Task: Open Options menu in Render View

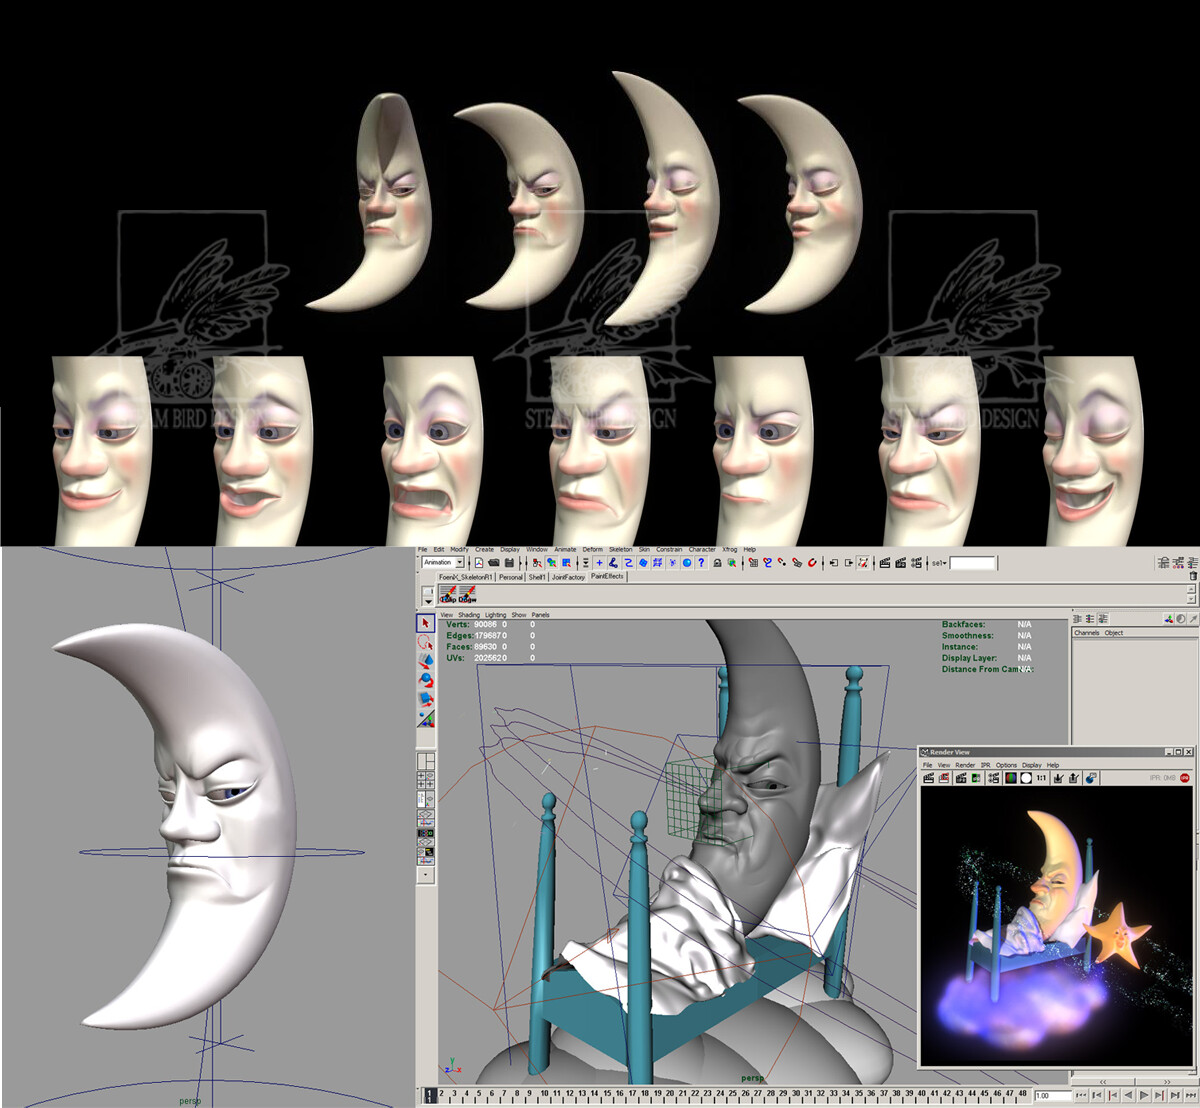Action: point(1006,765)
